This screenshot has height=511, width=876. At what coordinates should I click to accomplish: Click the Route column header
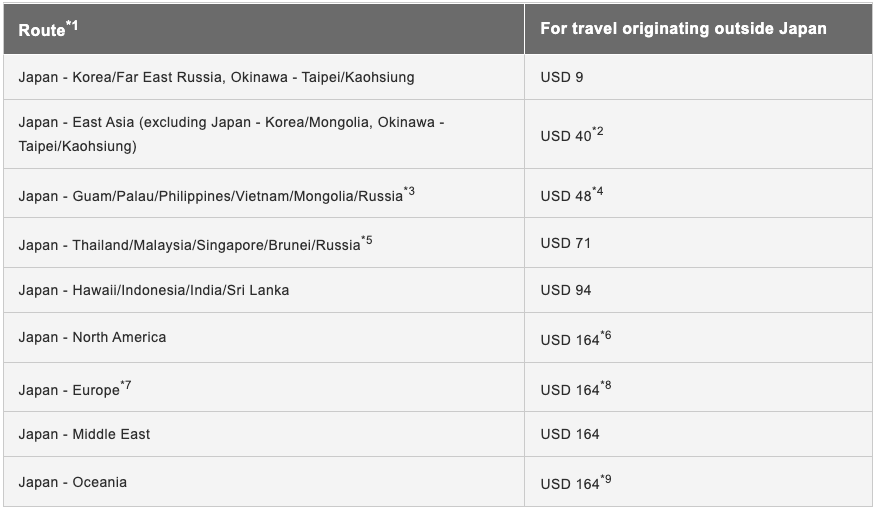tap(41, 30)
